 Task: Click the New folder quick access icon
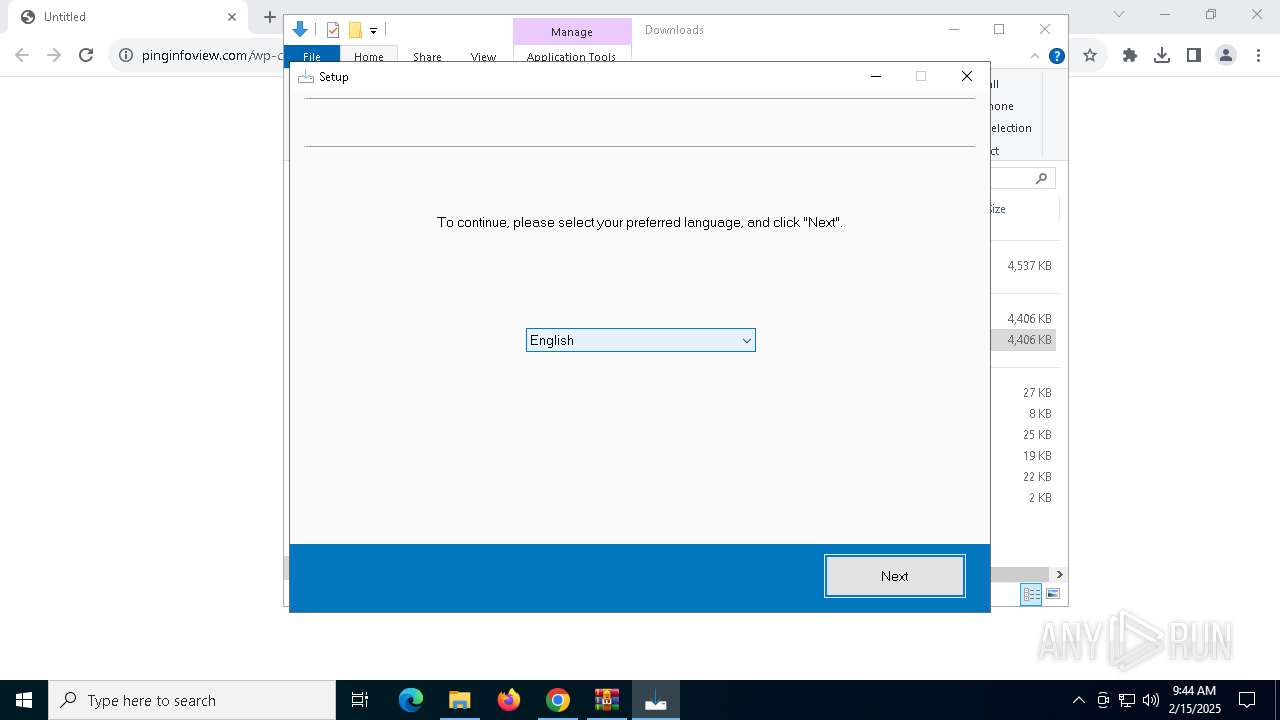pyautogui.click(x=355, y=30)
